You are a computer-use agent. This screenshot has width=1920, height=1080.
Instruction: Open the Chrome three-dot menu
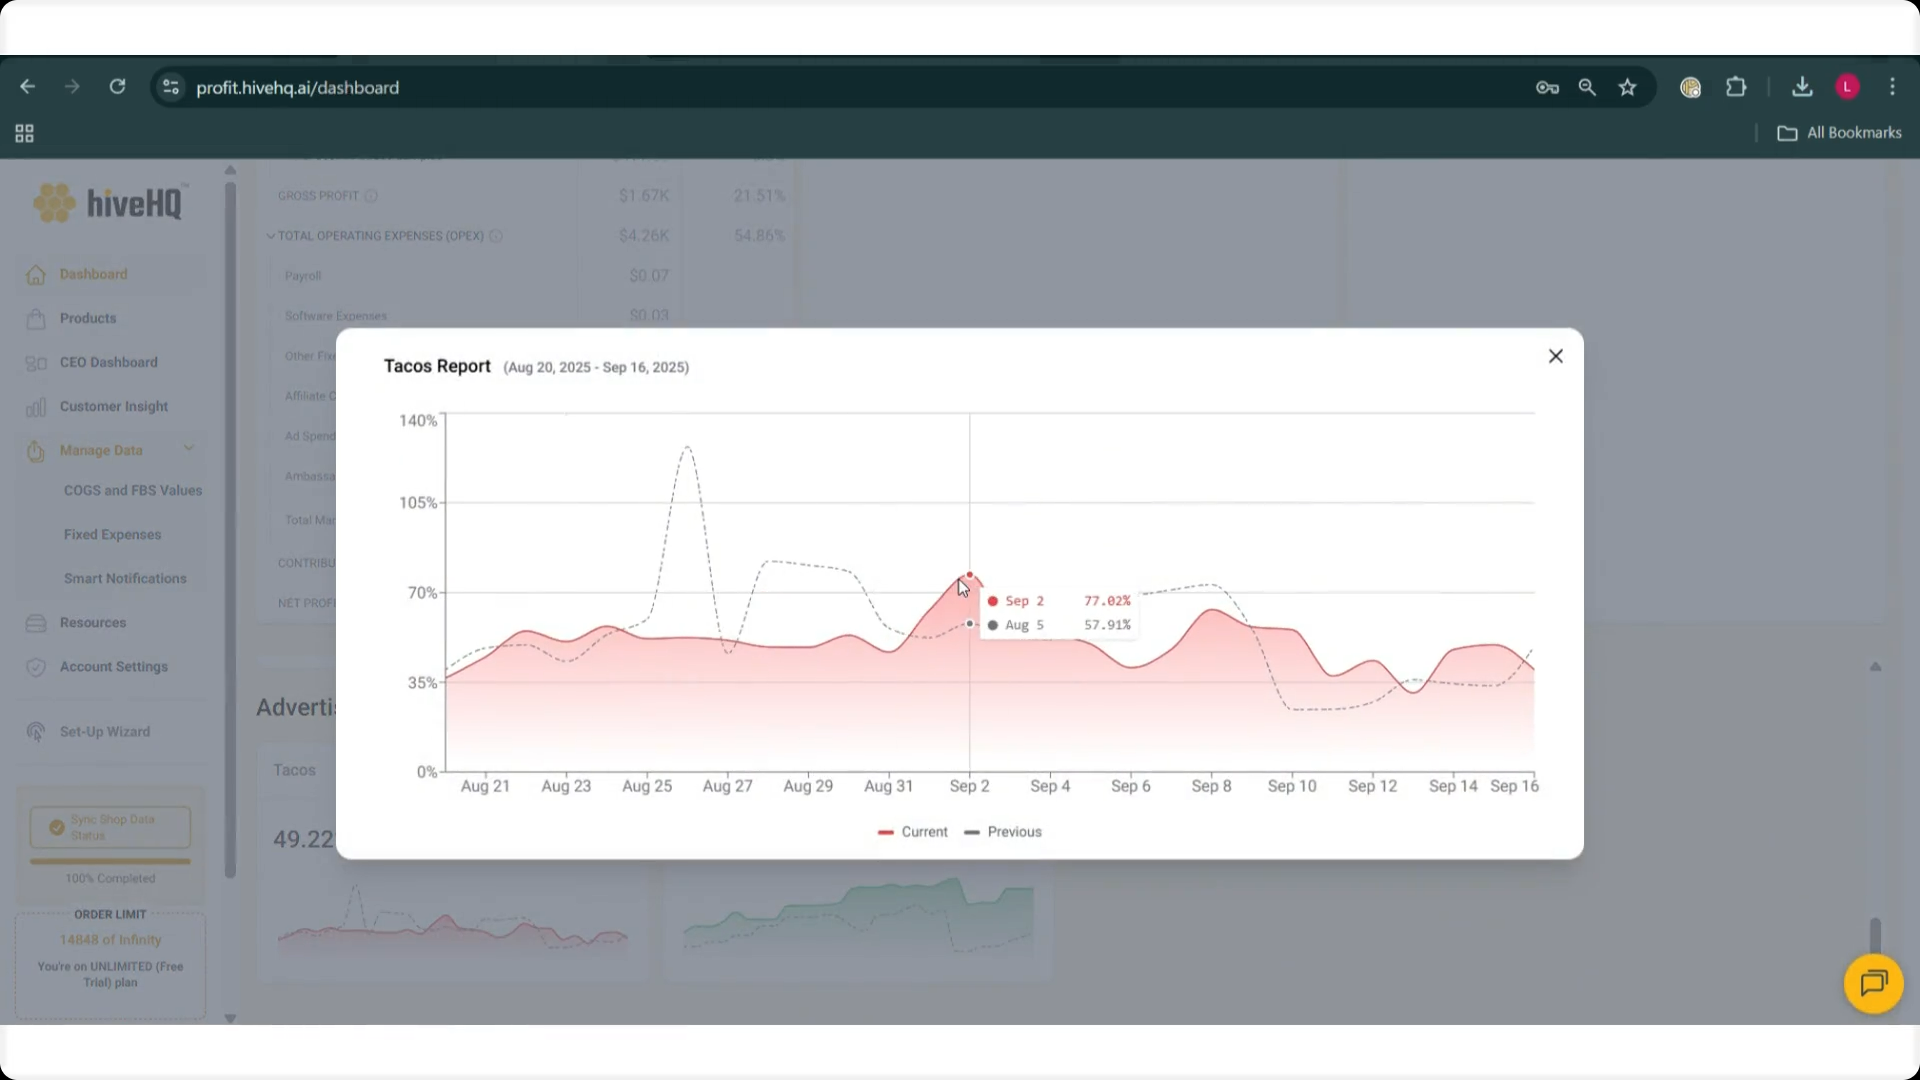click(1892, 87)
